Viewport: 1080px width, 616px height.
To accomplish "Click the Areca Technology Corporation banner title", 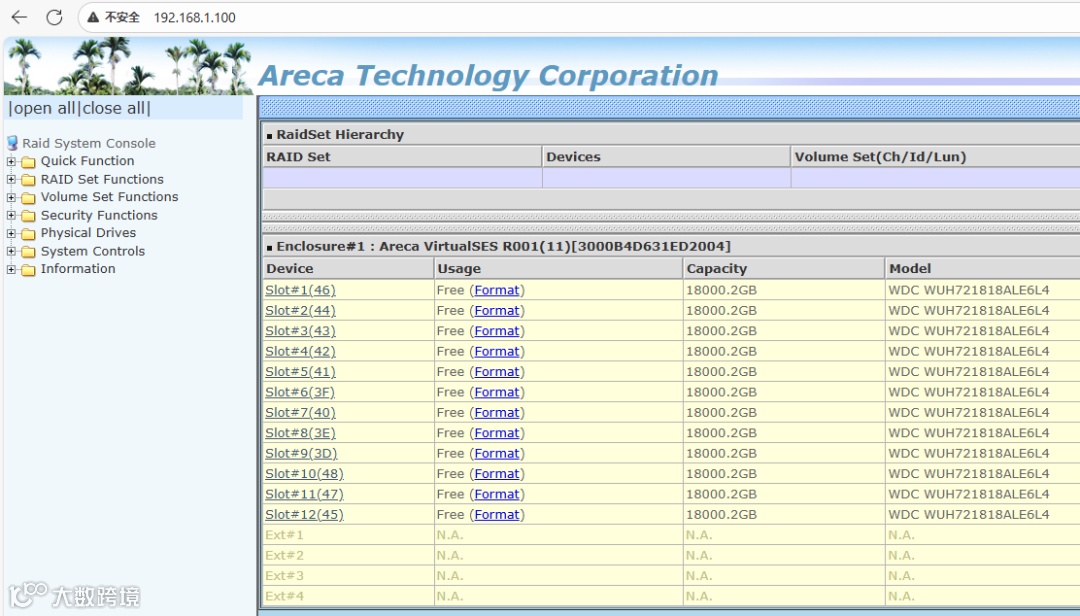I will click(488, 76).
